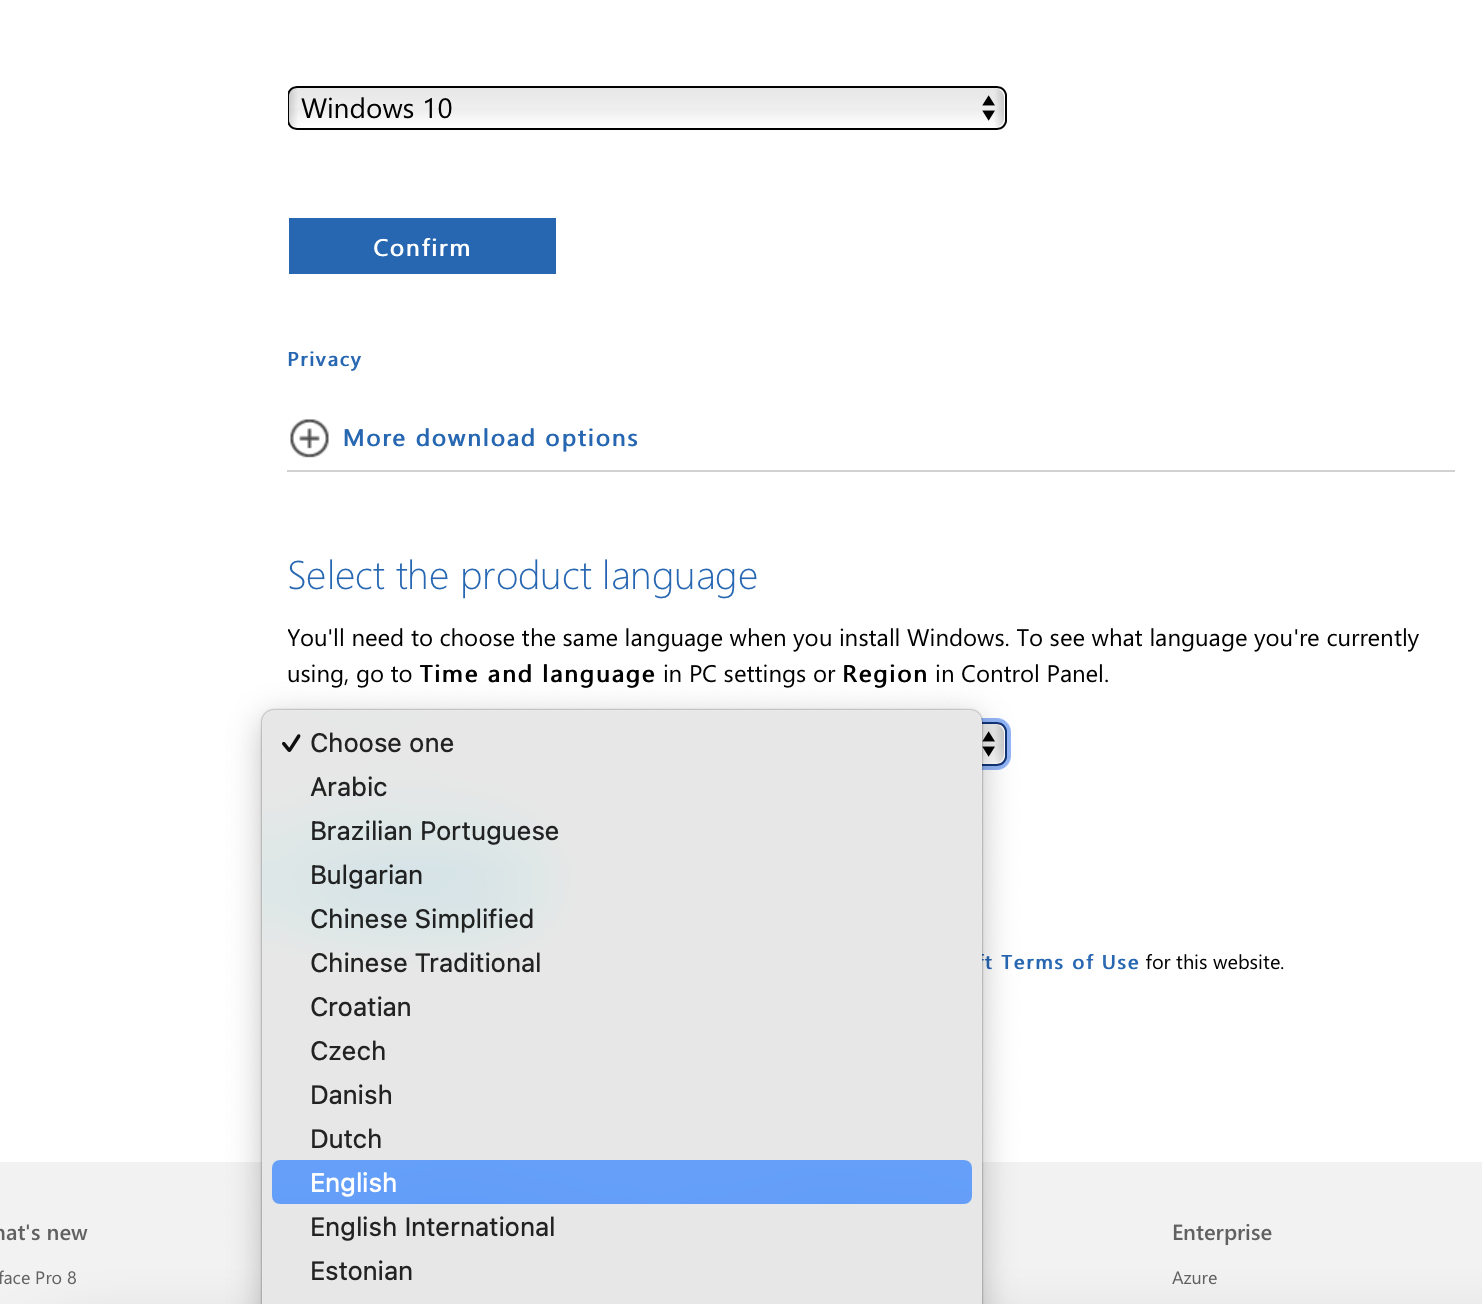Click the blue Confirm button
Viewport: 1482px width, 1304px height.
click(x=422, y=246)
